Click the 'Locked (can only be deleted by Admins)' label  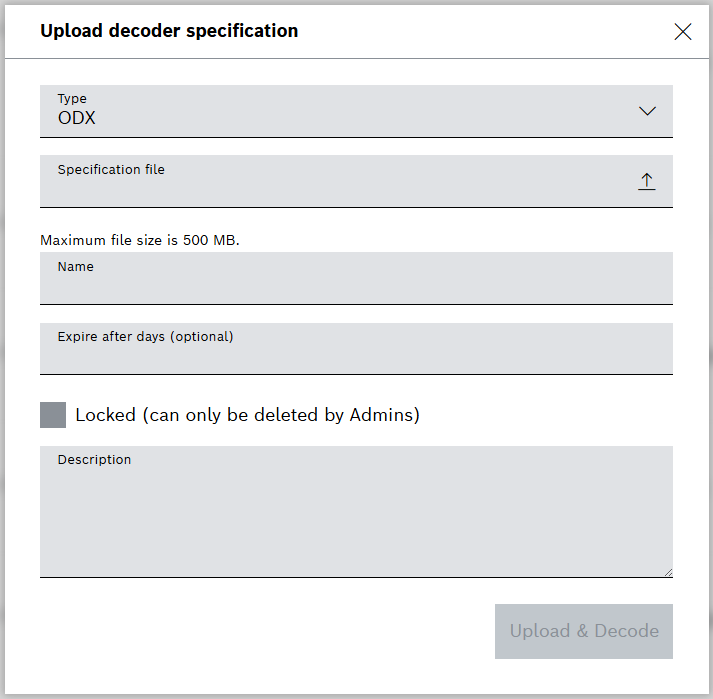247,415
